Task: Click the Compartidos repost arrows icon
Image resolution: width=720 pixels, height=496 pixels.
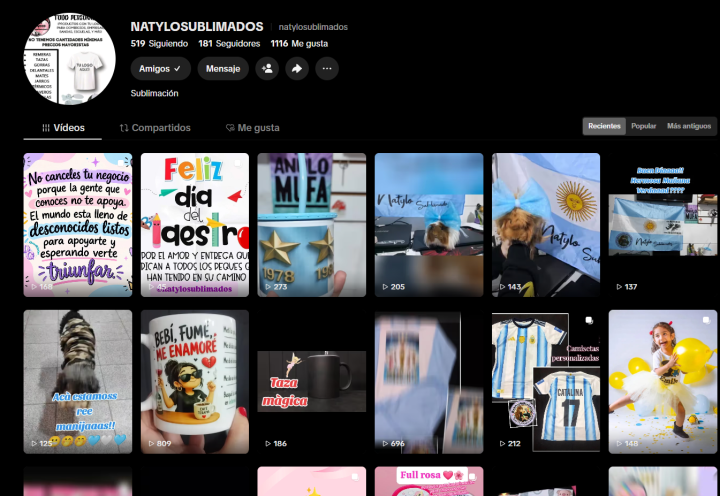Action: click(124, 128)
